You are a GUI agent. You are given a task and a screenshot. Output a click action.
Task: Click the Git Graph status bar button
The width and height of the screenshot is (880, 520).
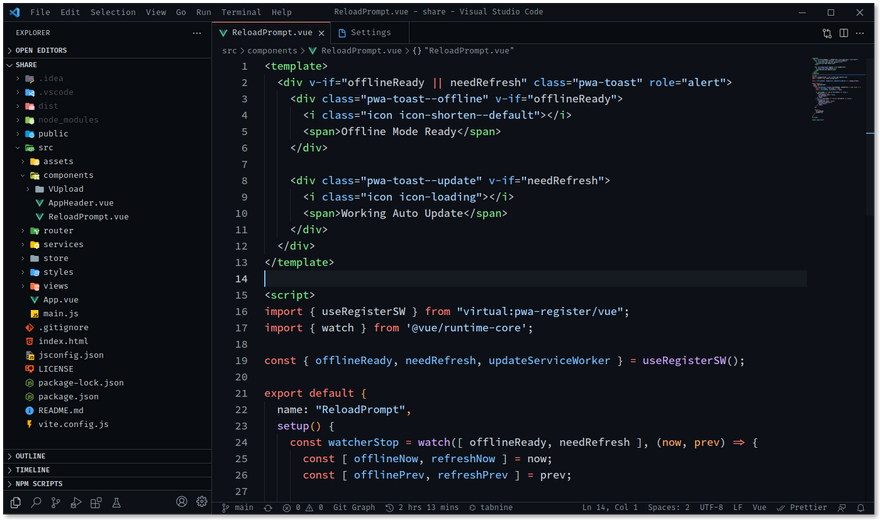coord(353,508)
